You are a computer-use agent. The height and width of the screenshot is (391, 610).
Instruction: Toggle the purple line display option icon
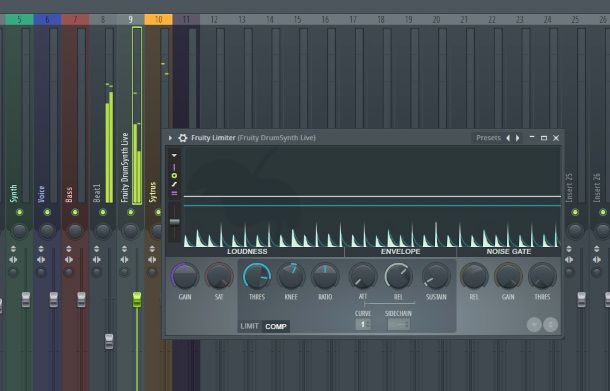[174, 167]
